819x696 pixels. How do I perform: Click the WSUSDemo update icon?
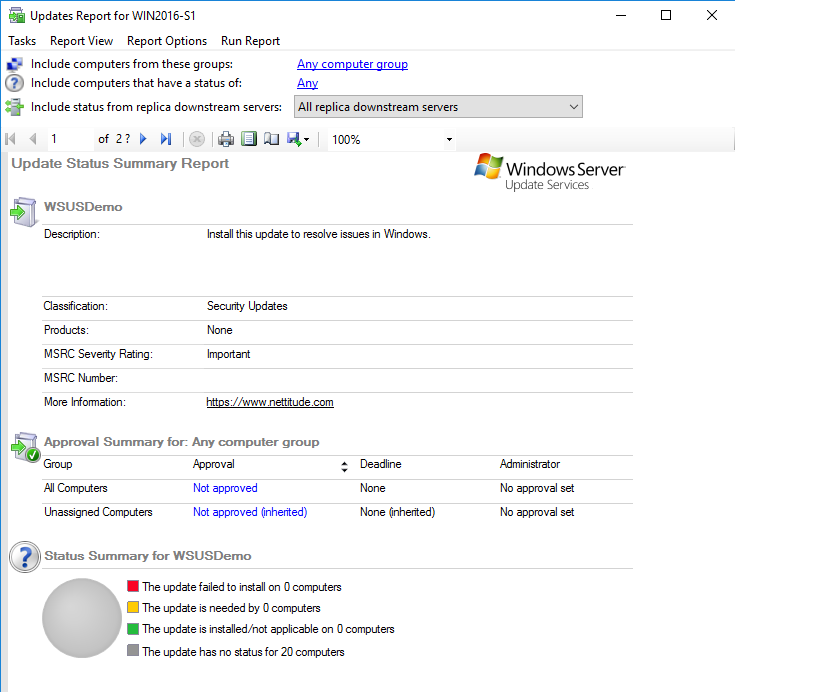pyautogui.click(x=24, y=211)
